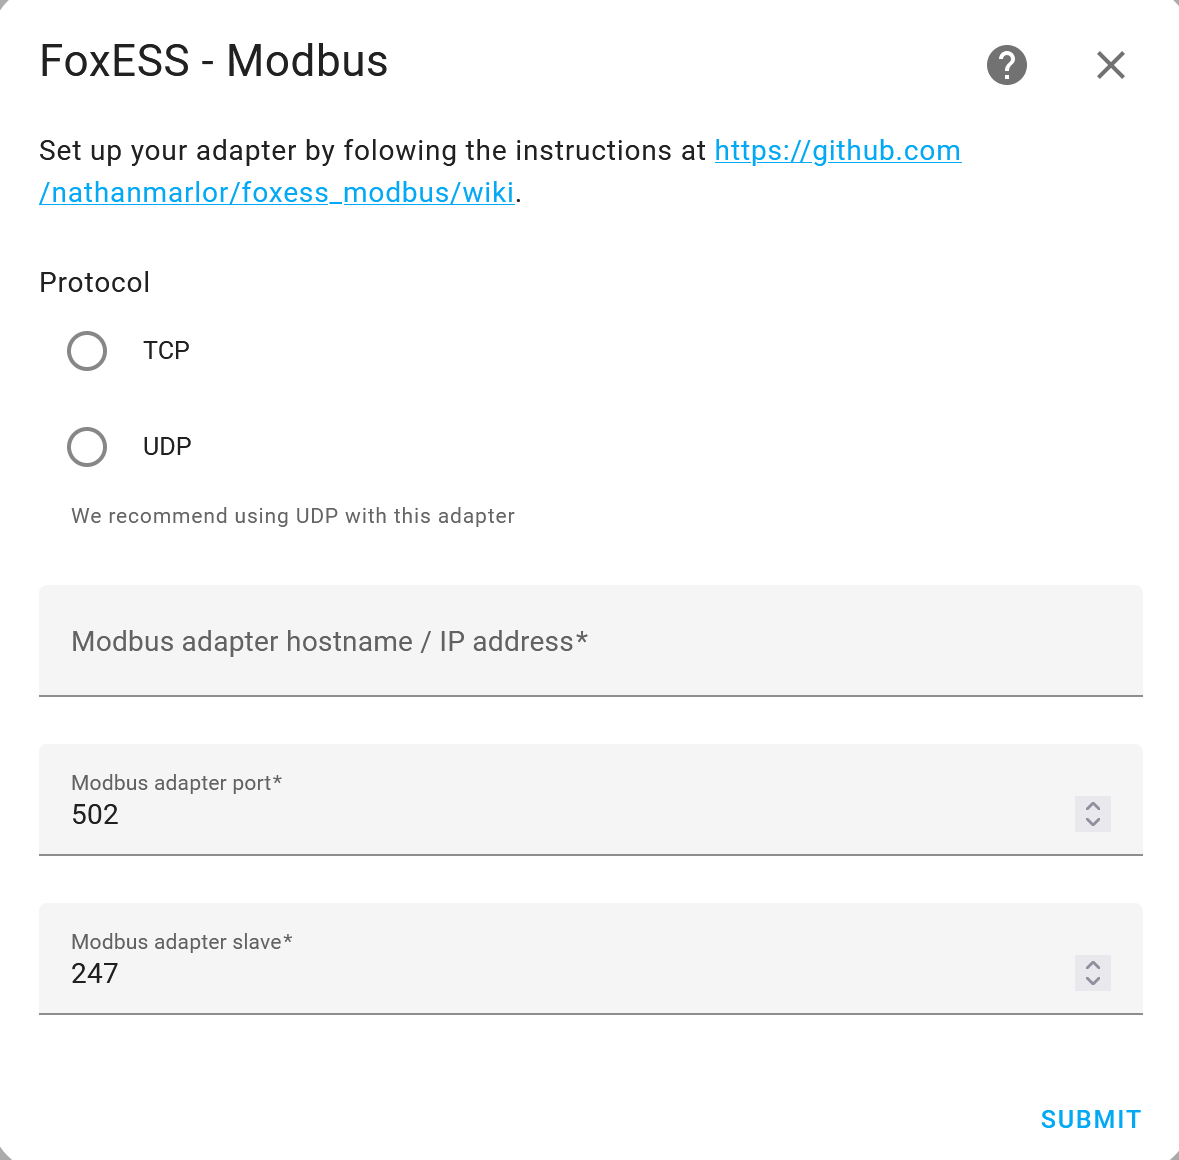Click the GitHub instructions hyperlink
Screen dimensions: 1179x1160
pos(837,150)
